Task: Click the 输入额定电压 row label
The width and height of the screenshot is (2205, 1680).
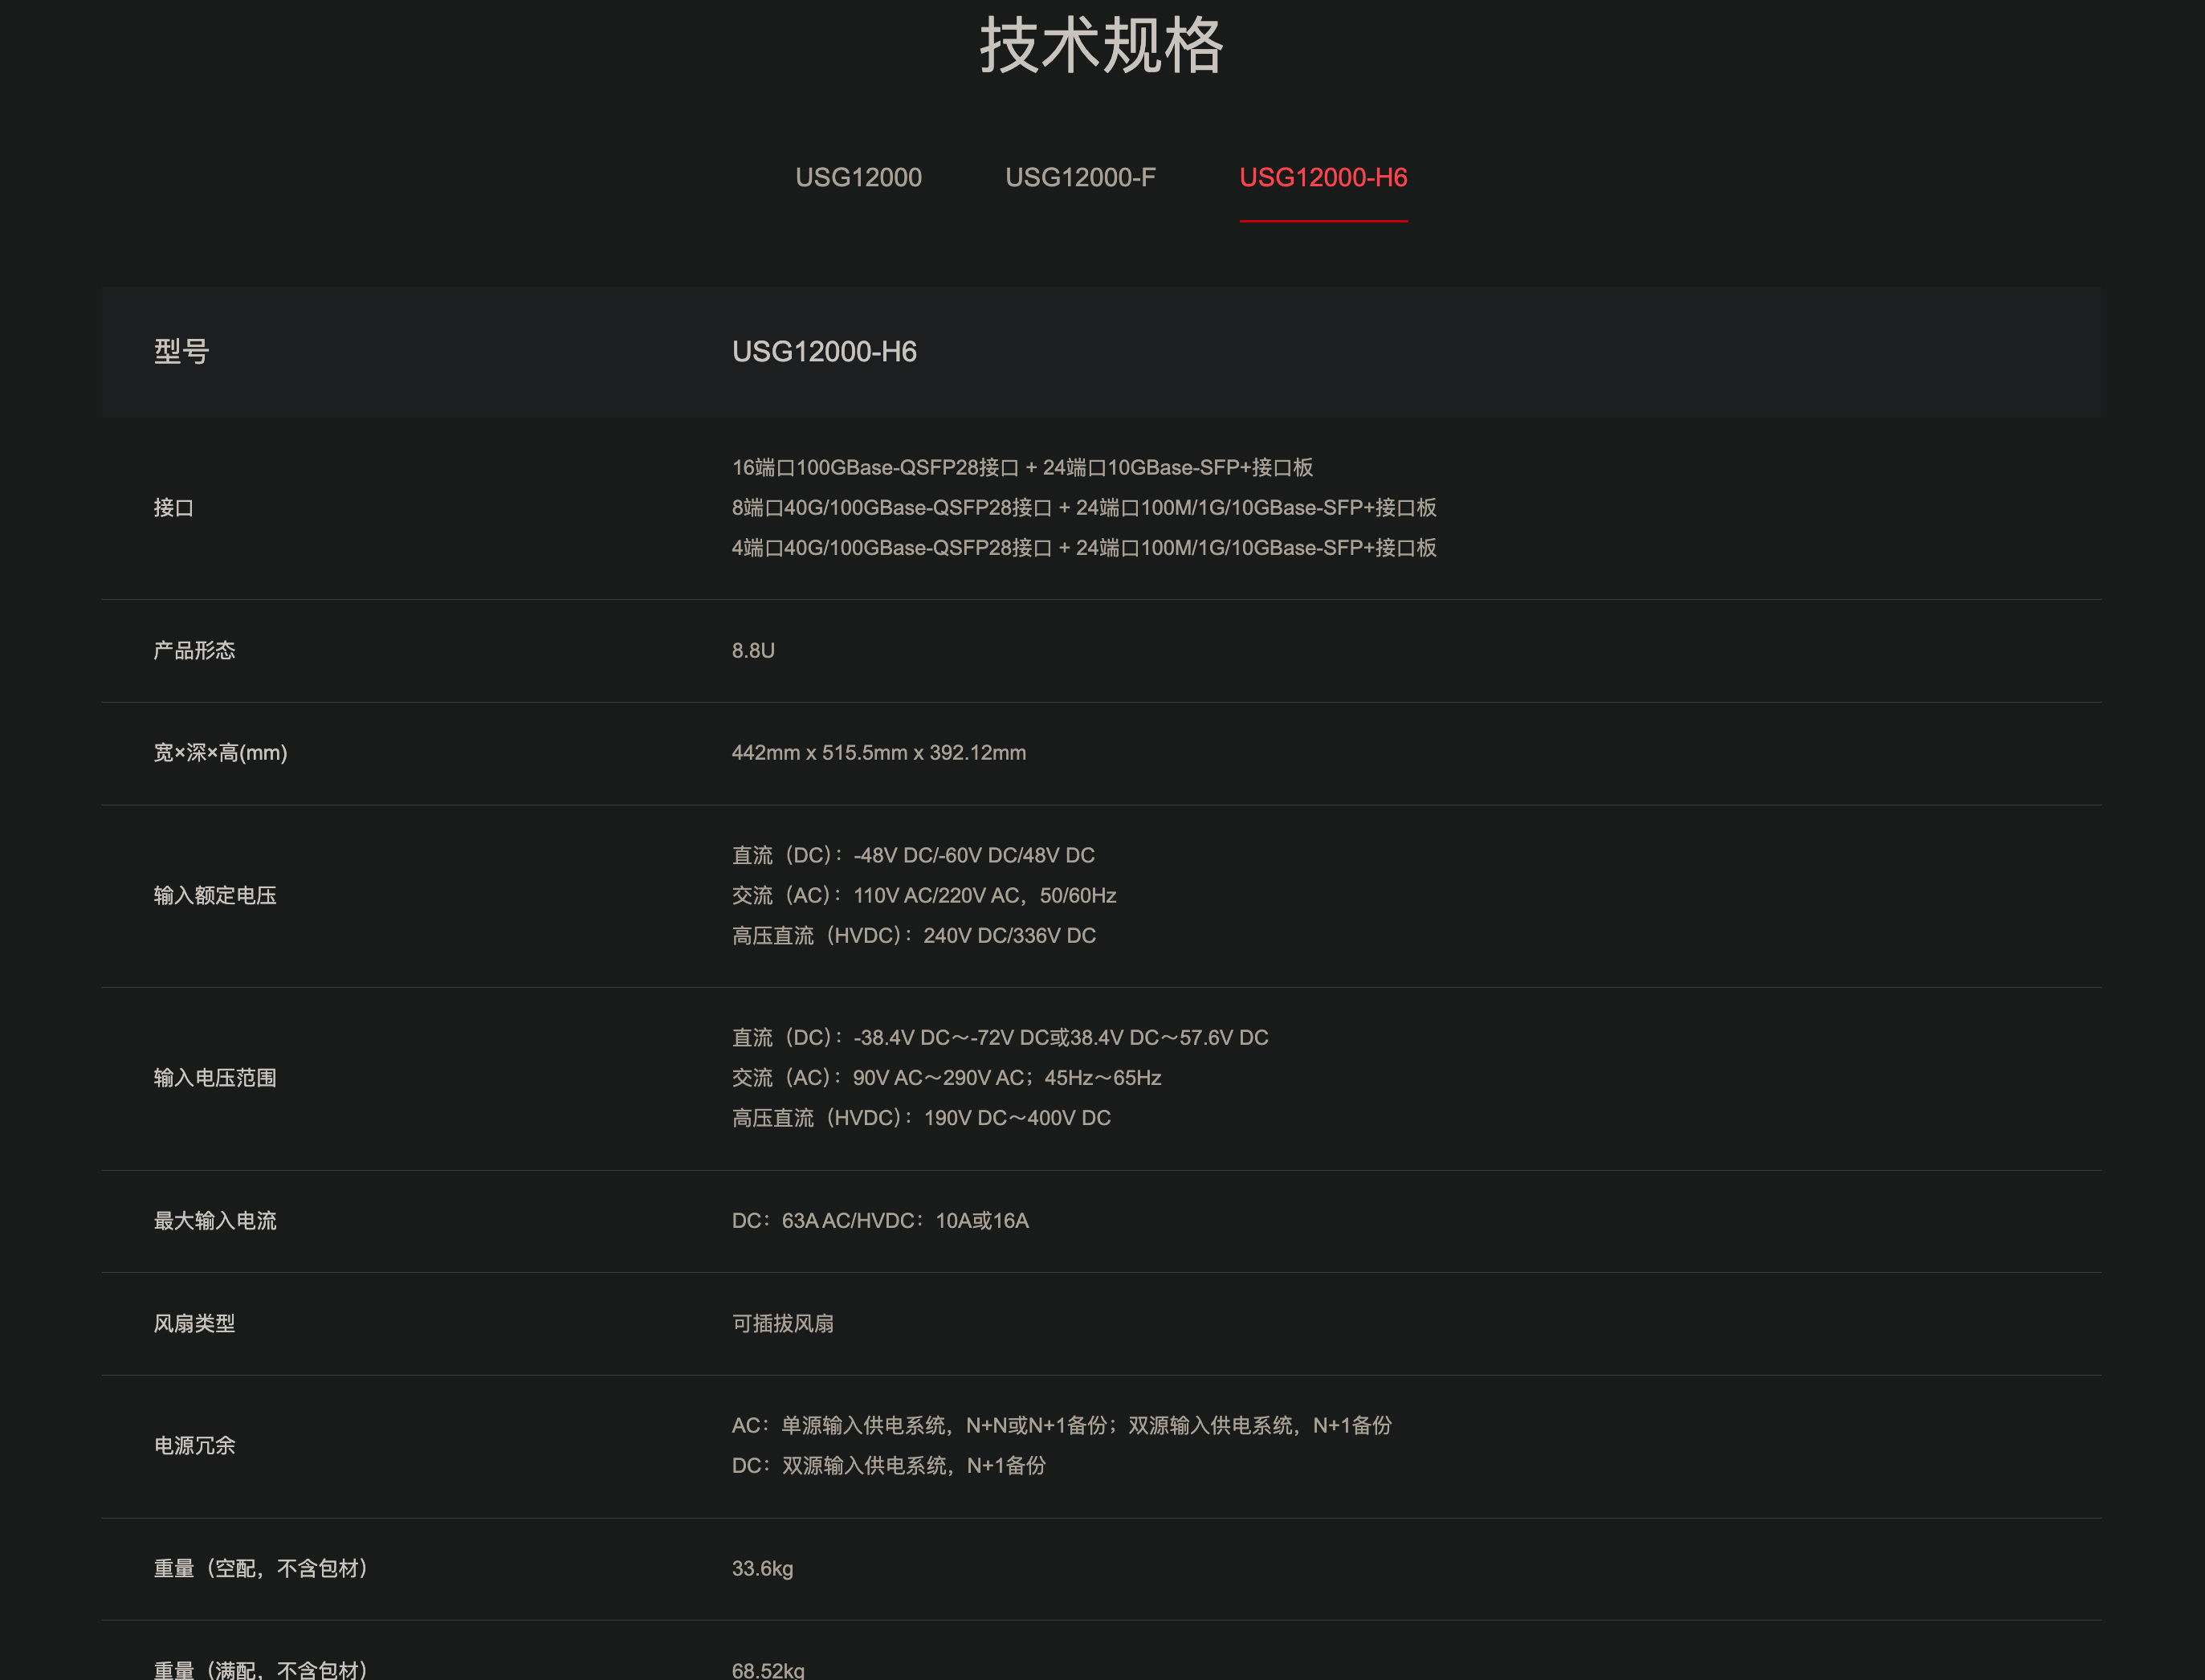Action: tap(215, 895)
